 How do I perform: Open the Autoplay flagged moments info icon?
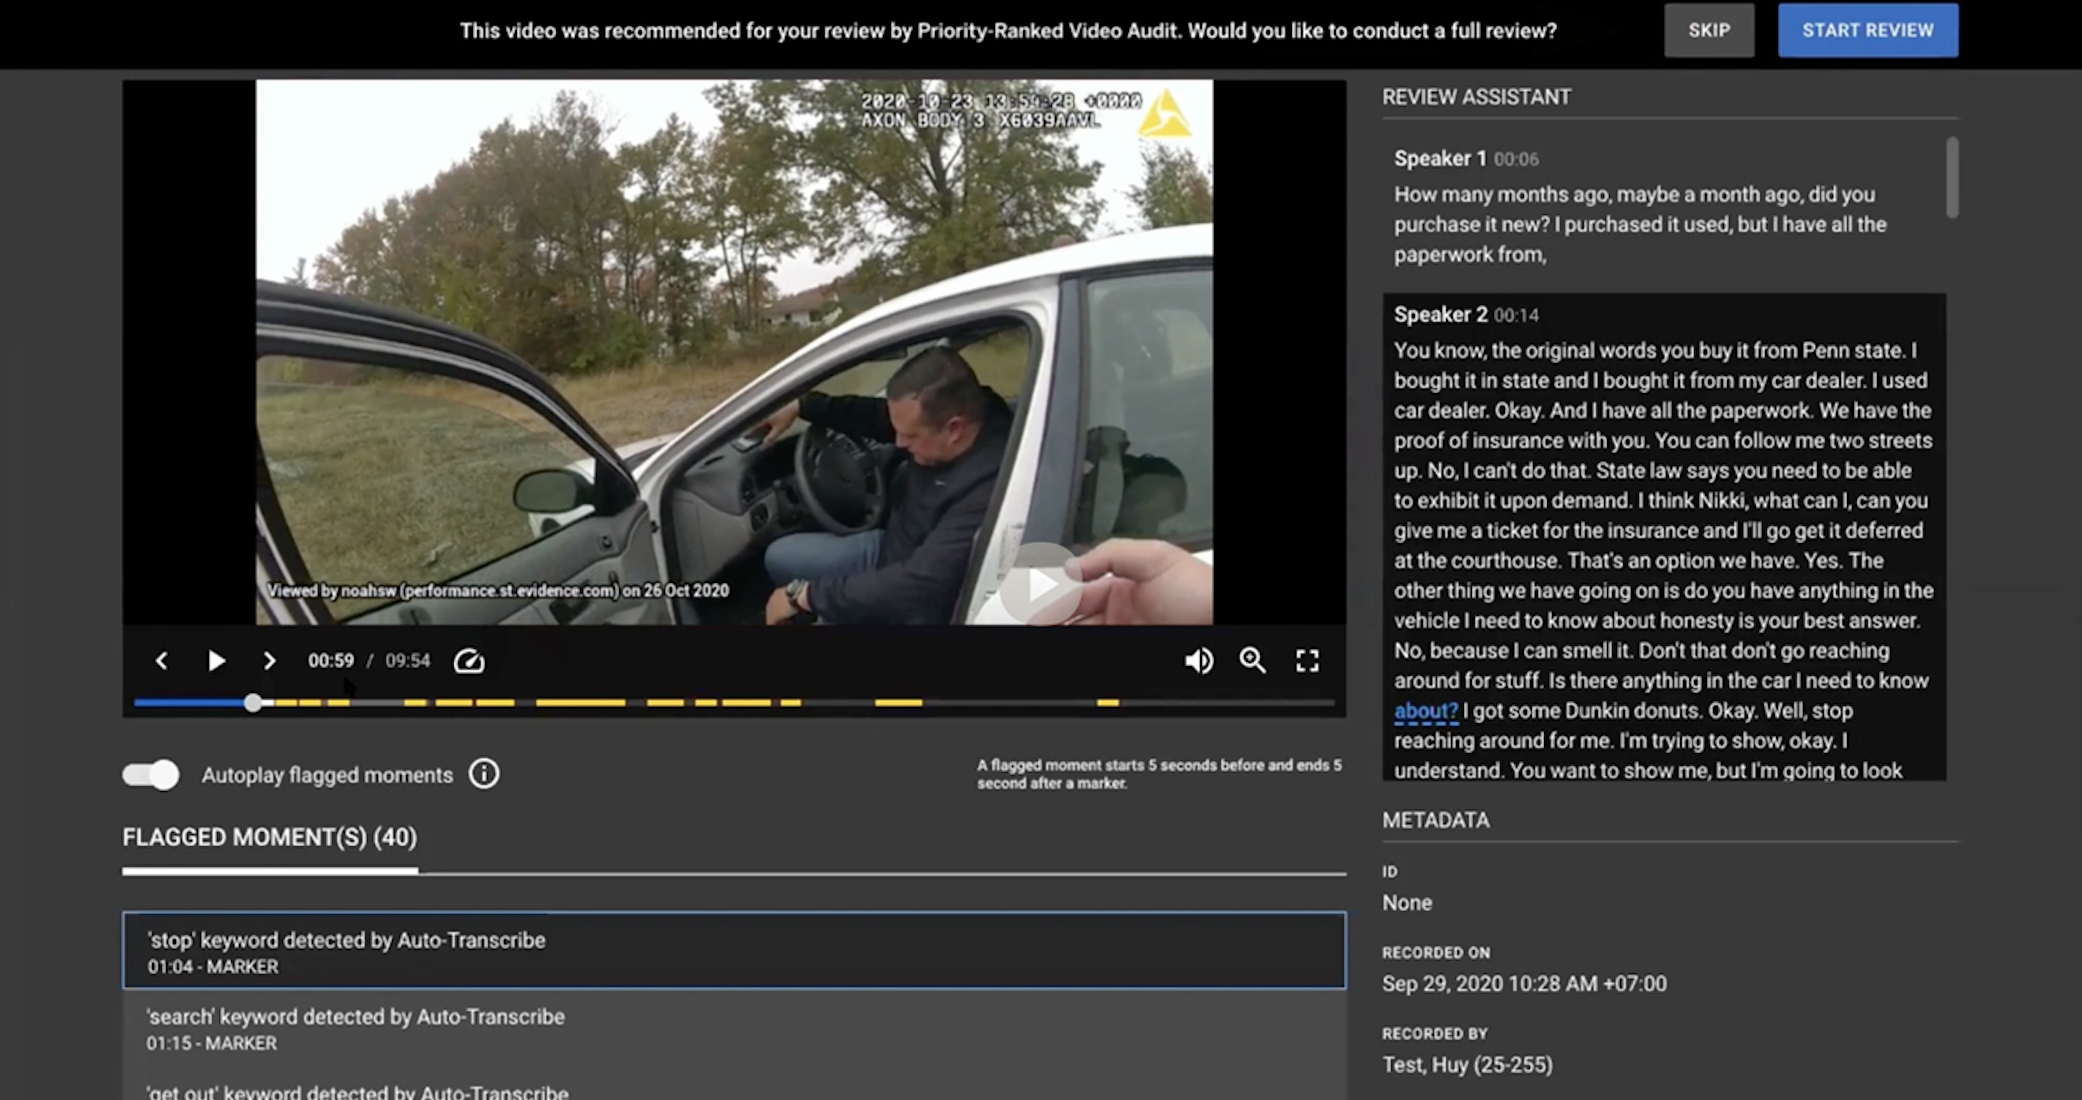(x=484, y=774)
